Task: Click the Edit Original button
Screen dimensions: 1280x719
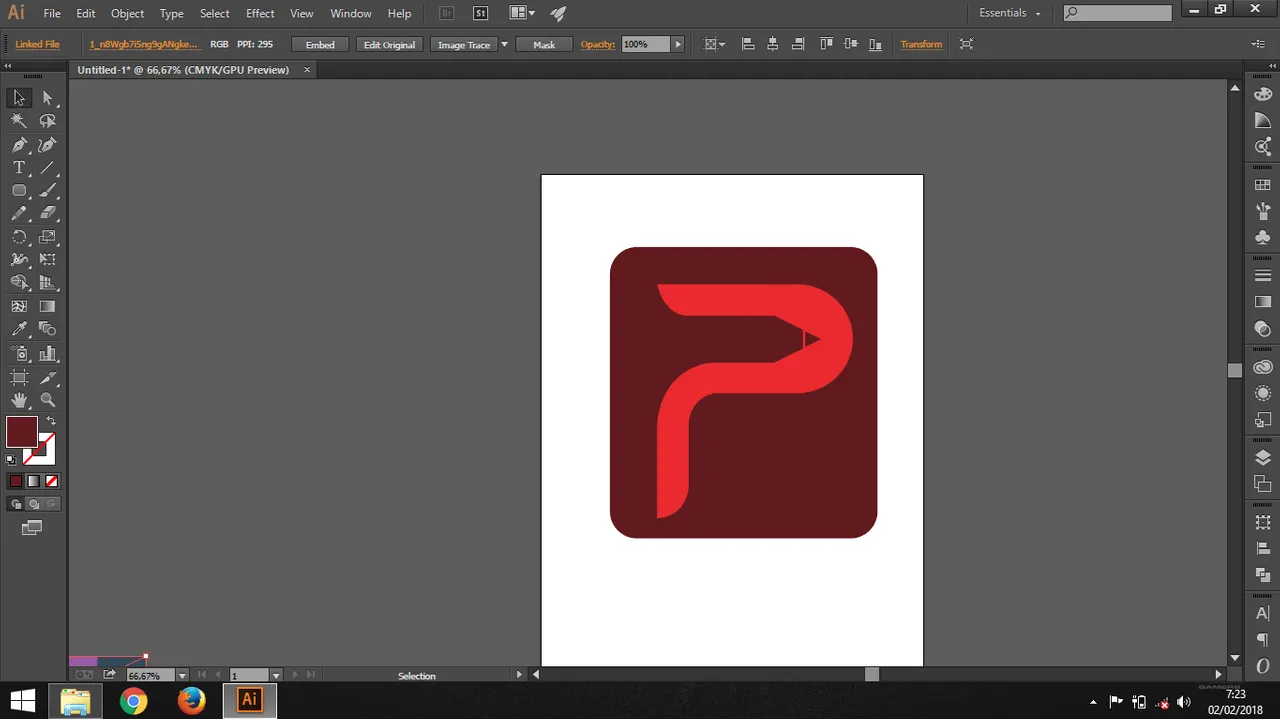Action: 389,44
